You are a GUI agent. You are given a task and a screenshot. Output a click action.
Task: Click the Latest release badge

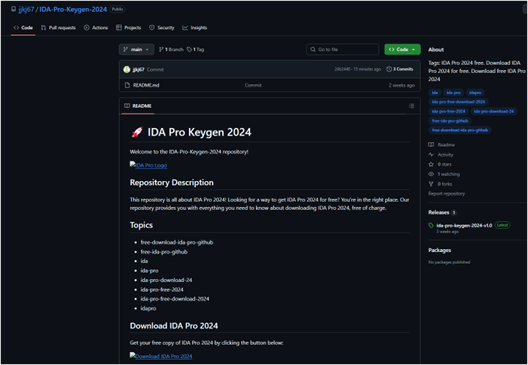[502, 225]
